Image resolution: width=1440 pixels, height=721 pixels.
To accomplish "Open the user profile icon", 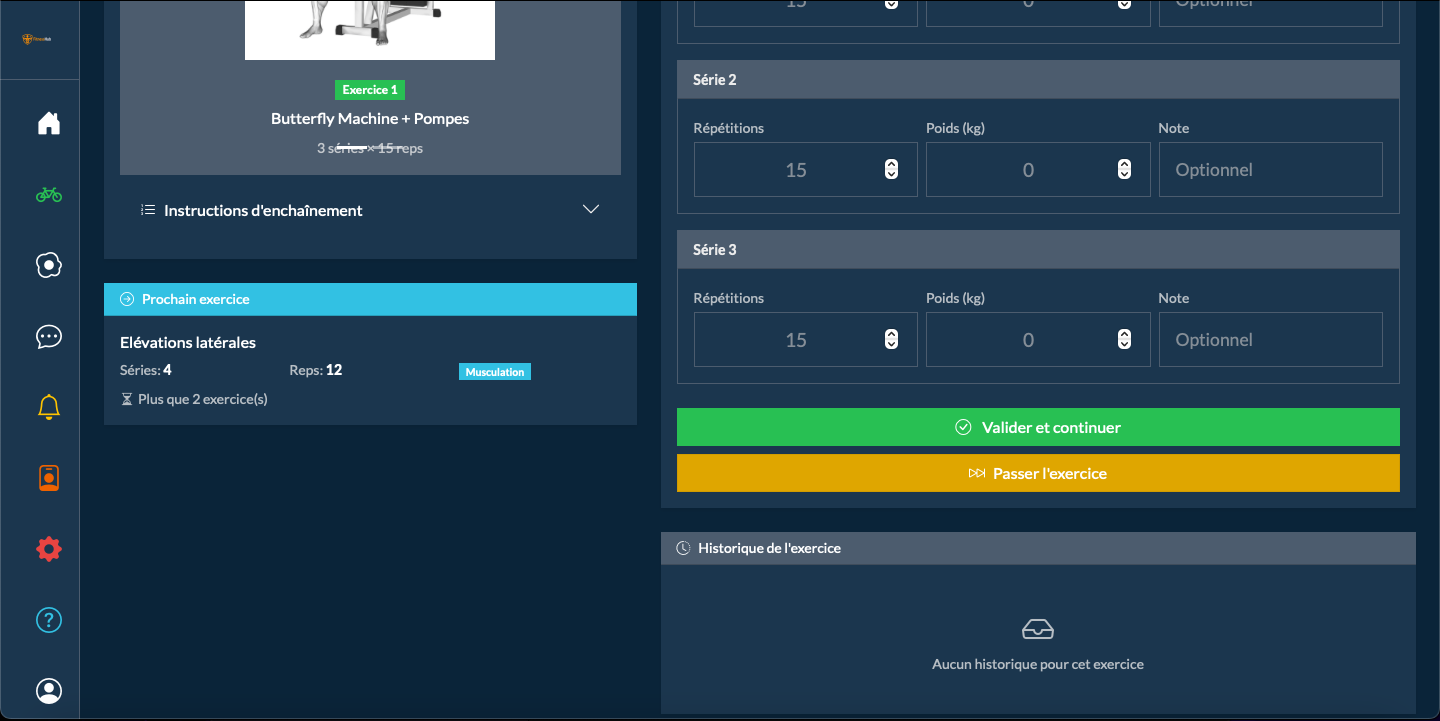I will click(x=48, y=691).
